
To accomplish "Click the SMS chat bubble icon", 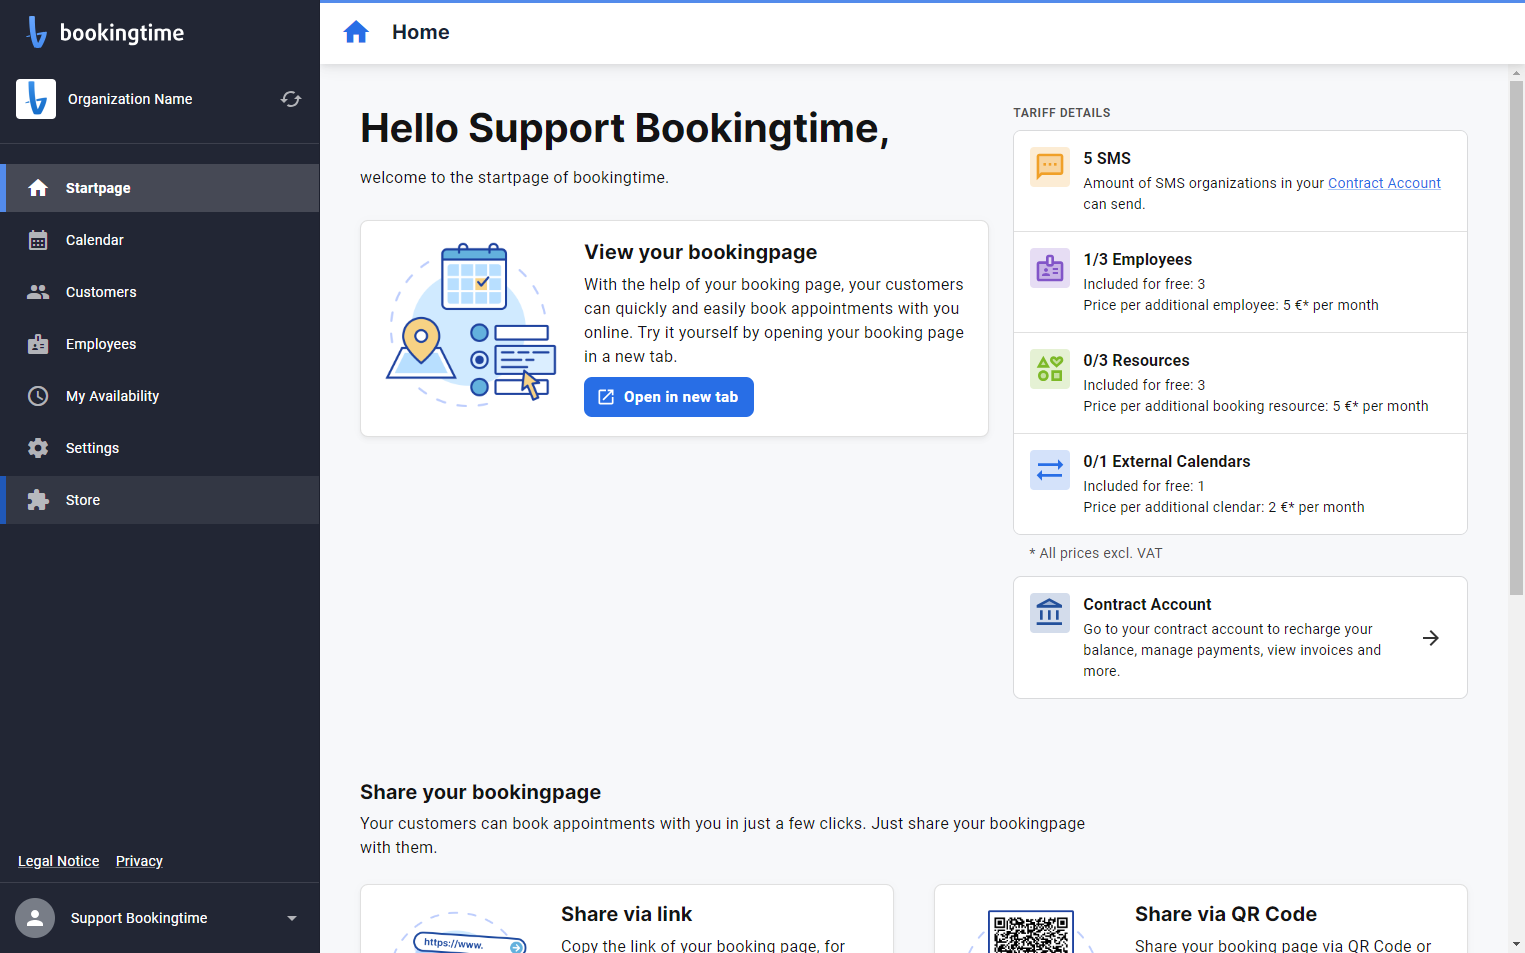I will click(x=1050, y=167).
